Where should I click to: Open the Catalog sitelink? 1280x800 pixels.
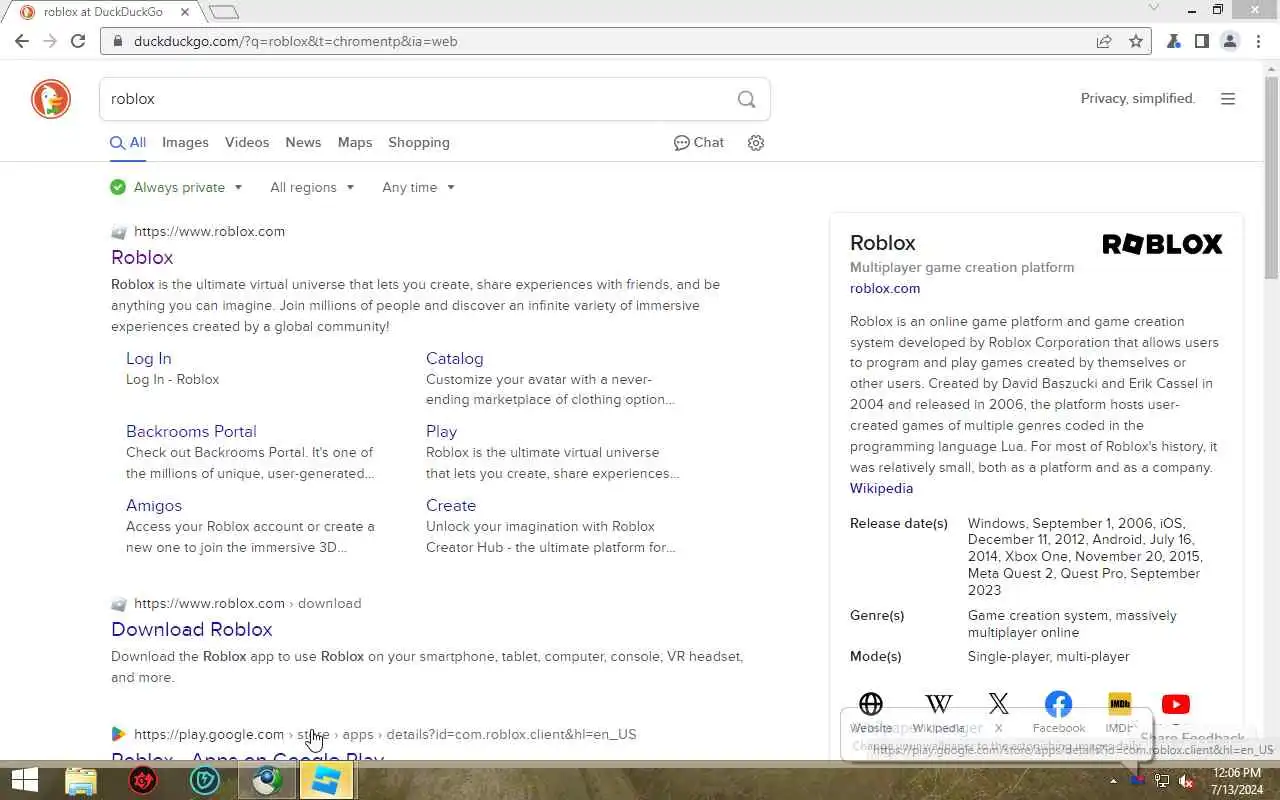click(454, 358)
